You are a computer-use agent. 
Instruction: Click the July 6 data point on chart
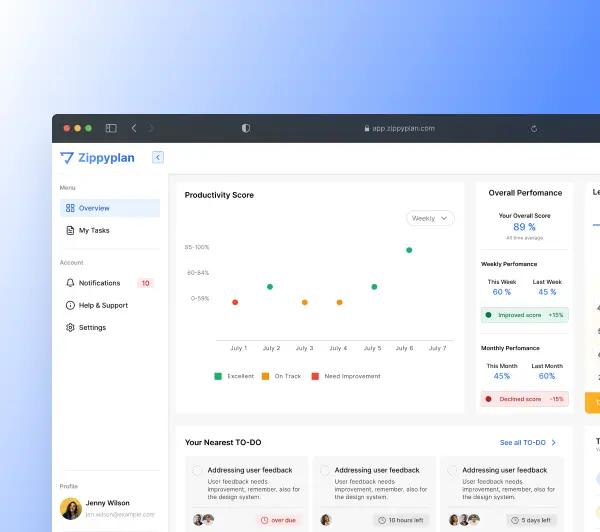[x=409, y=250]
